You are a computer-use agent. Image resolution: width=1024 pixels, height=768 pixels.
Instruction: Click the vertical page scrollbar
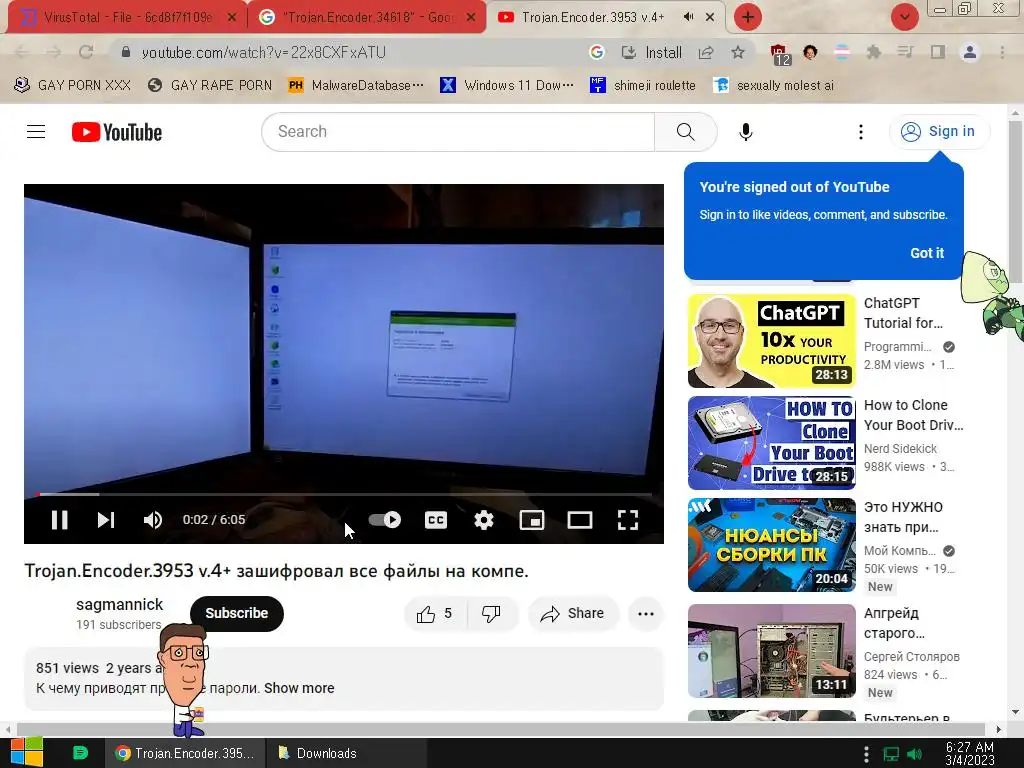[x=1016, y=202]
